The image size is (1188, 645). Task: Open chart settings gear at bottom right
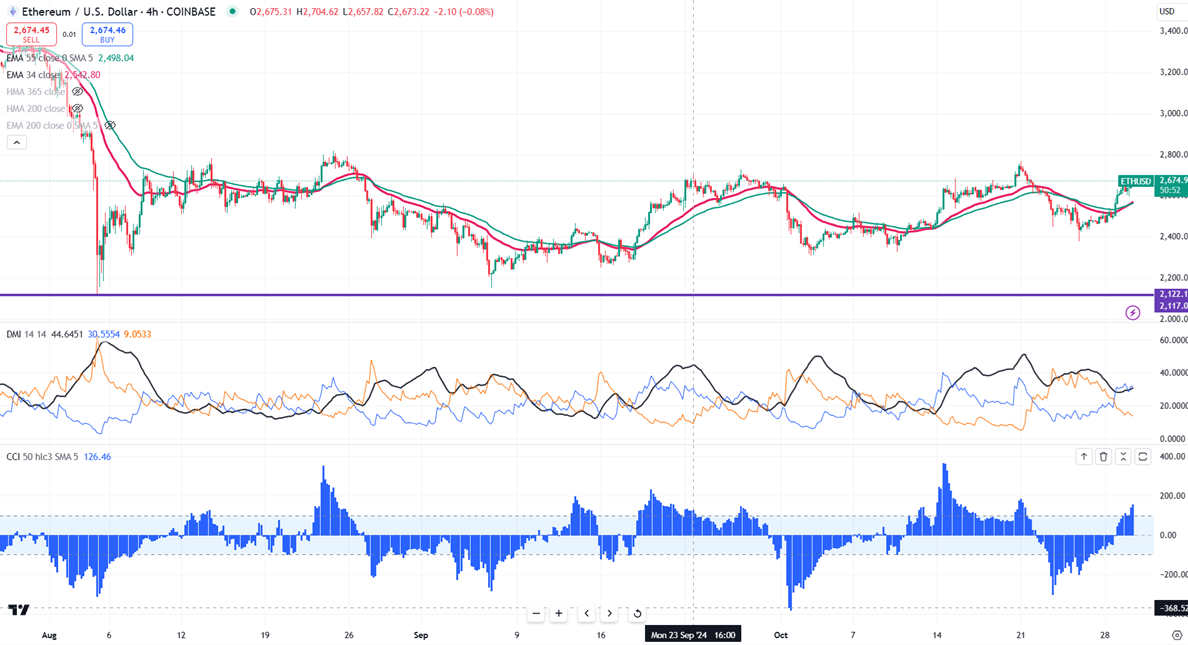[1177, 635]
